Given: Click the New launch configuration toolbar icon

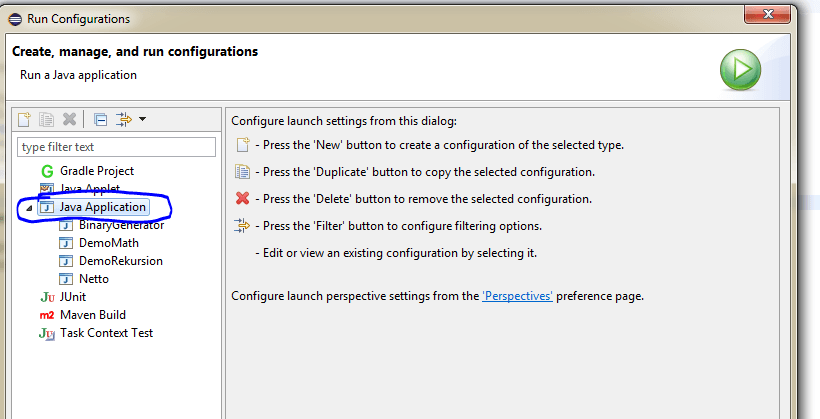Looking at the screenshot, I should 24,120.
